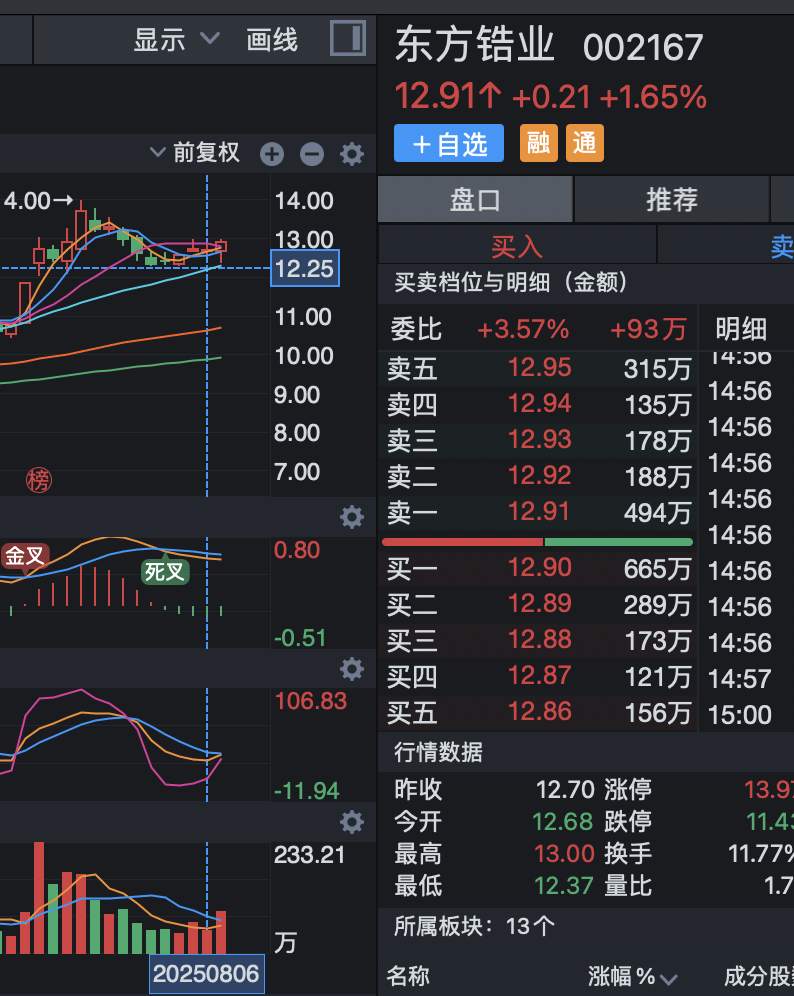Viewport: 794px width, 996px height.
Task: Click the 委比 +3.57% value
Action: (523, 329)
